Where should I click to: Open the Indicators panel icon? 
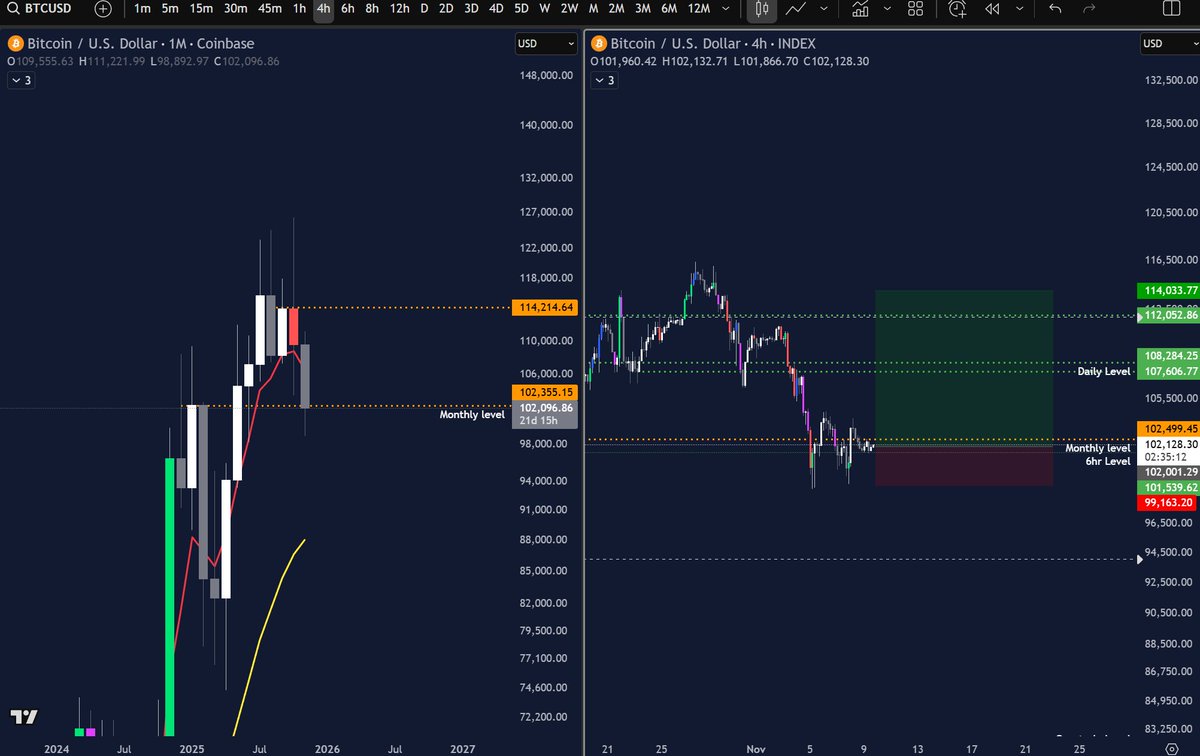tap(859, 10)
